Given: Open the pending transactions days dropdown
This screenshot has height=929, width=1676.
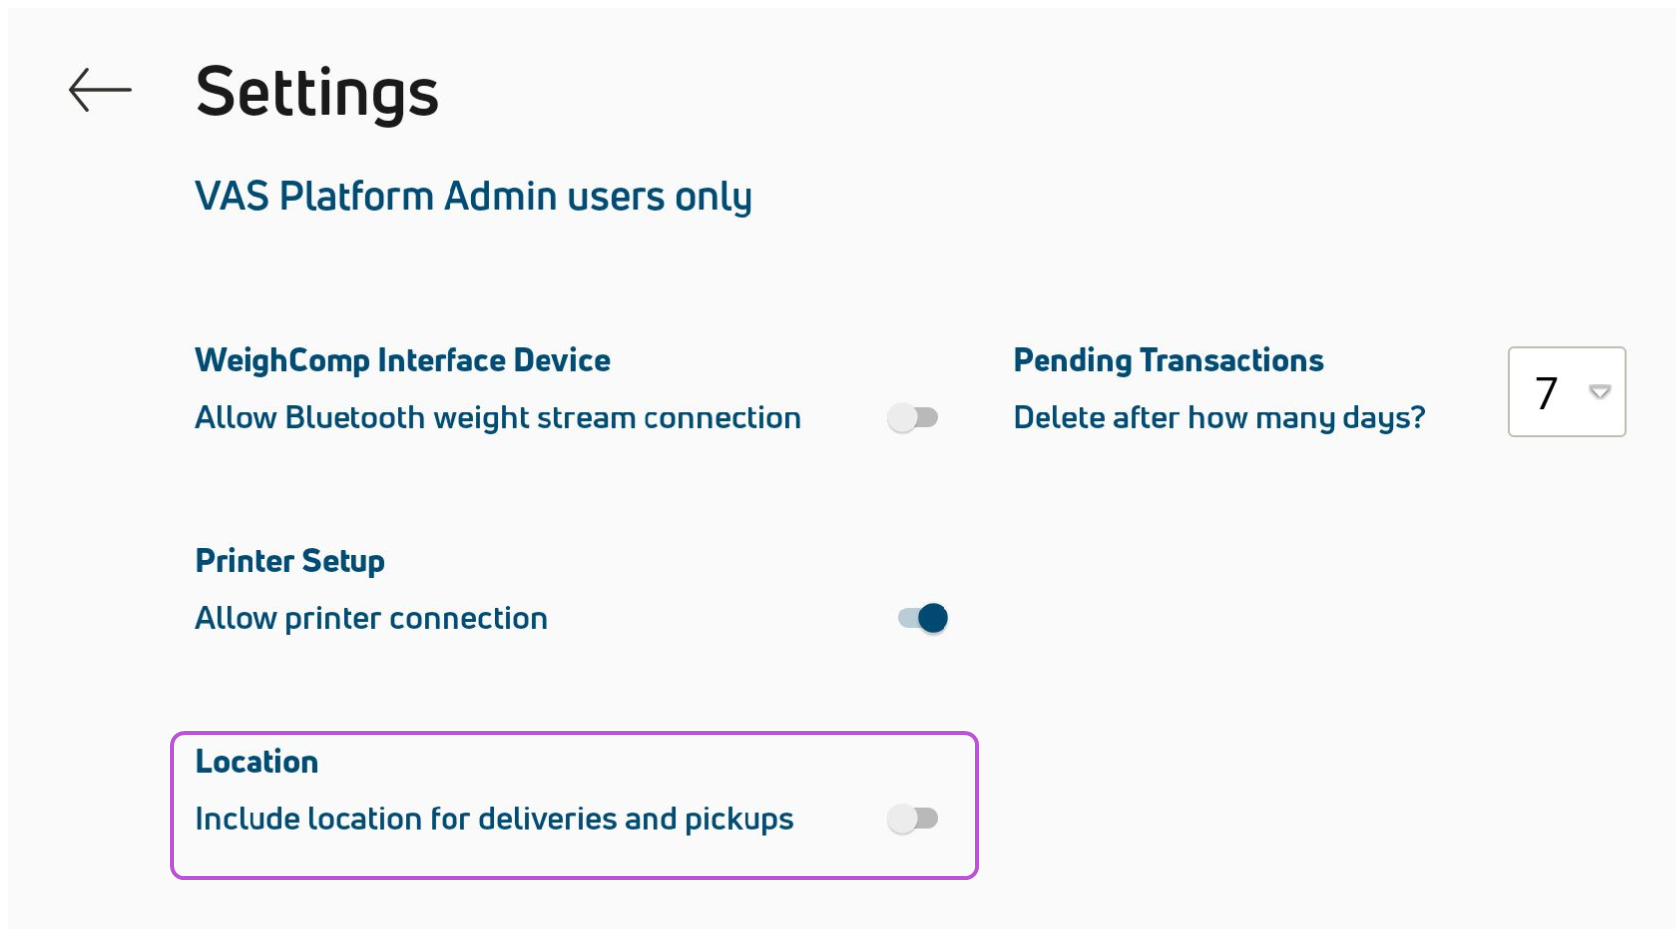Looking at the screenshot, I should [1567, 392].
